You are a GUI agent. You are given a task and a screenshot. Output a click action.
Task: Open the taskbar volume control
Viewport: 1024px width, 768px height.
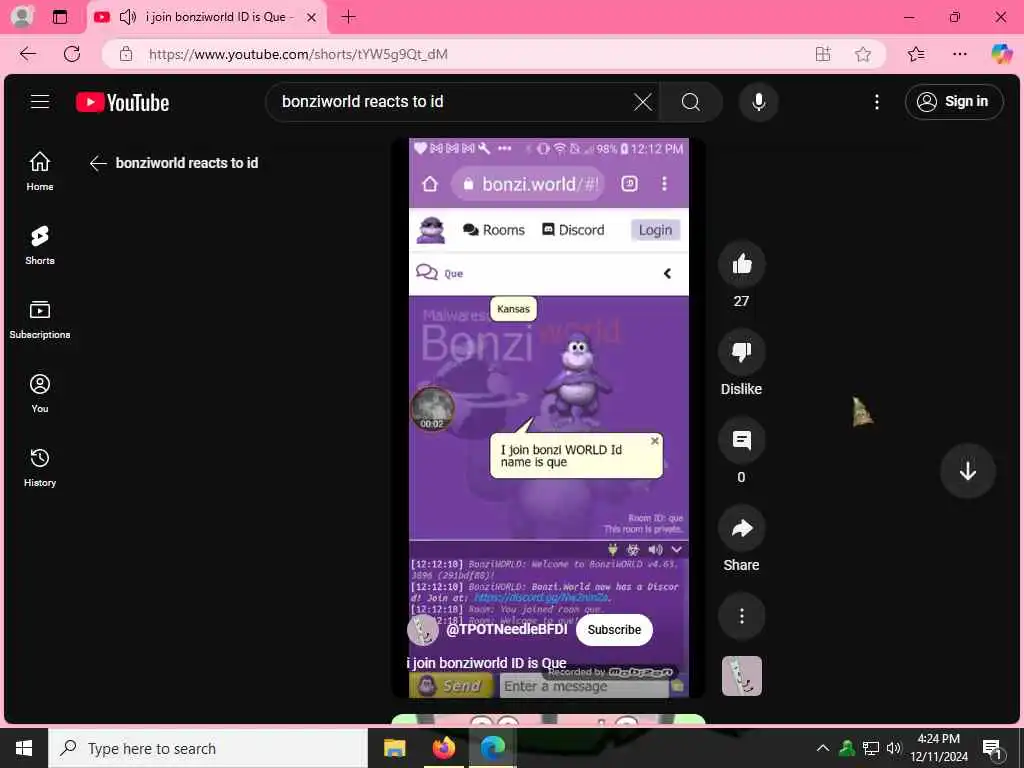point(893,748)
